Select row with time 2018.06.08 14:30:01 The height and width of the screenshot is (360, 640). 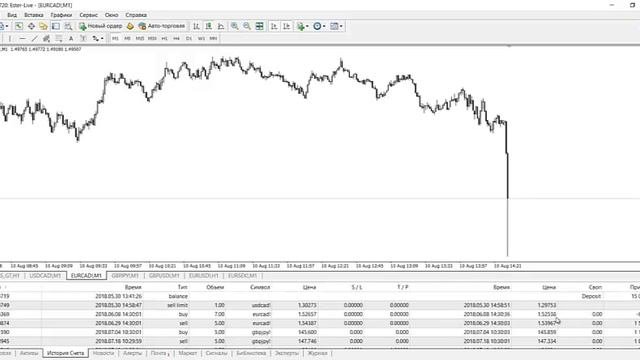(x=320, y=314)
